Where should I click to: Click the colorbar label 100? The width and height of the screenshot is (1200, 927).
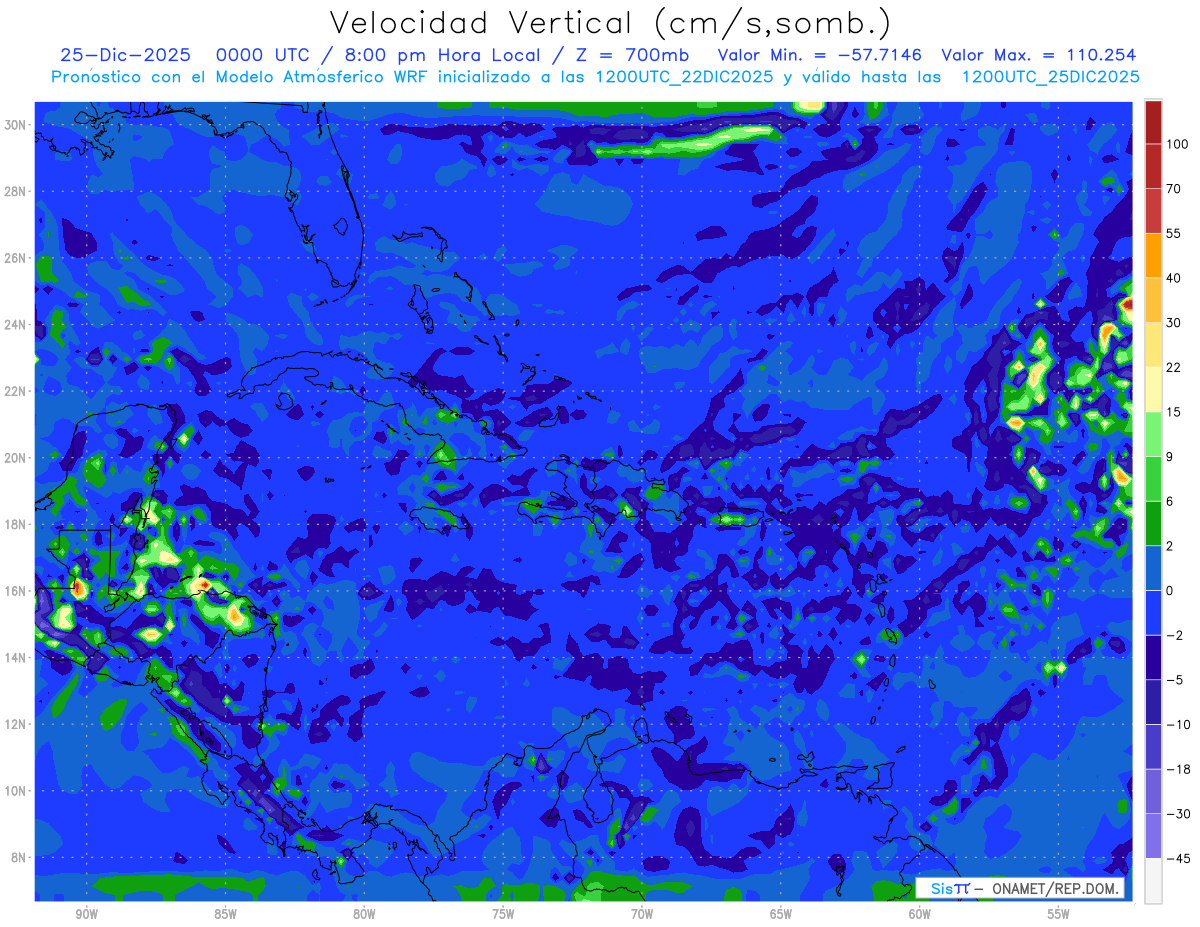tap(1177, 144)
